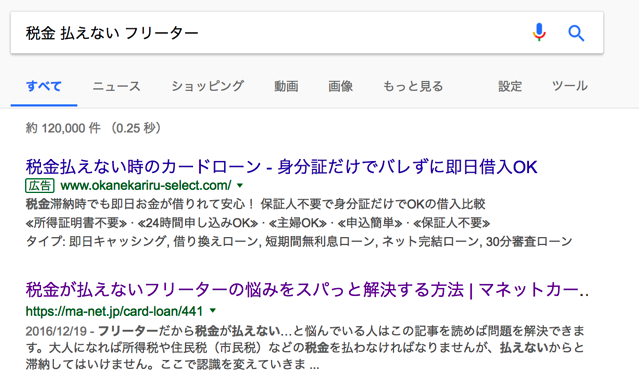Click the voice search microphone icon
The height and width of the screenshot is (391, 639).
[539, 33]
